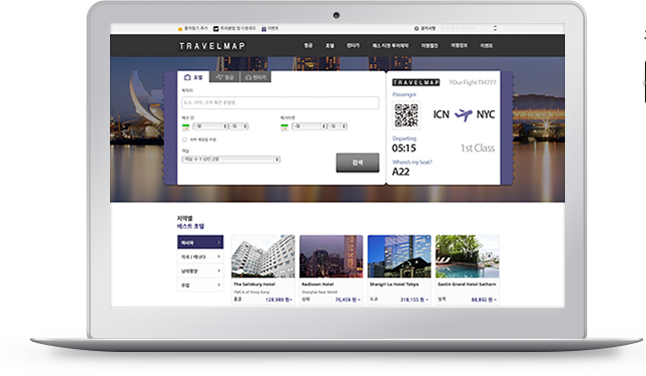646x376 pixels.
Task: Open the Radisson Hotel listing
Action: coord(331,270)
